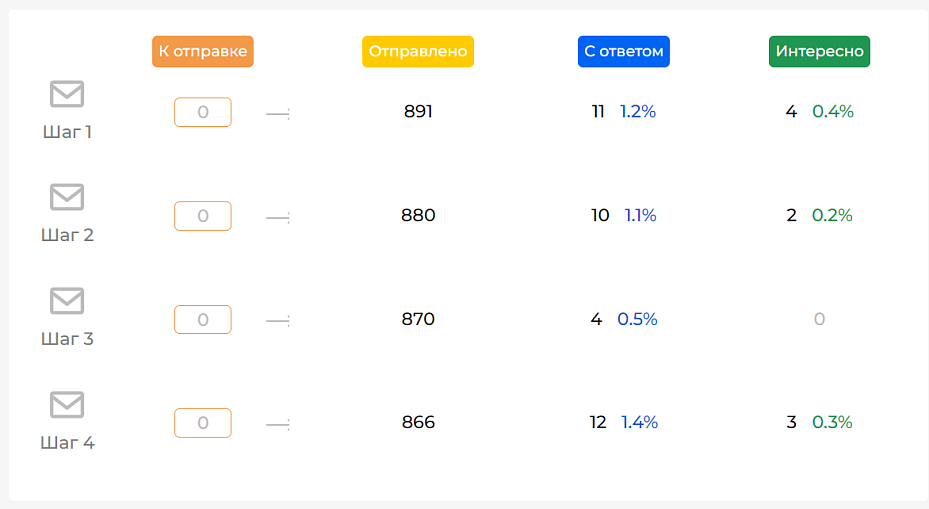
Task: Open the 1.2% reply rate link
Action: [x=638, y=111]
